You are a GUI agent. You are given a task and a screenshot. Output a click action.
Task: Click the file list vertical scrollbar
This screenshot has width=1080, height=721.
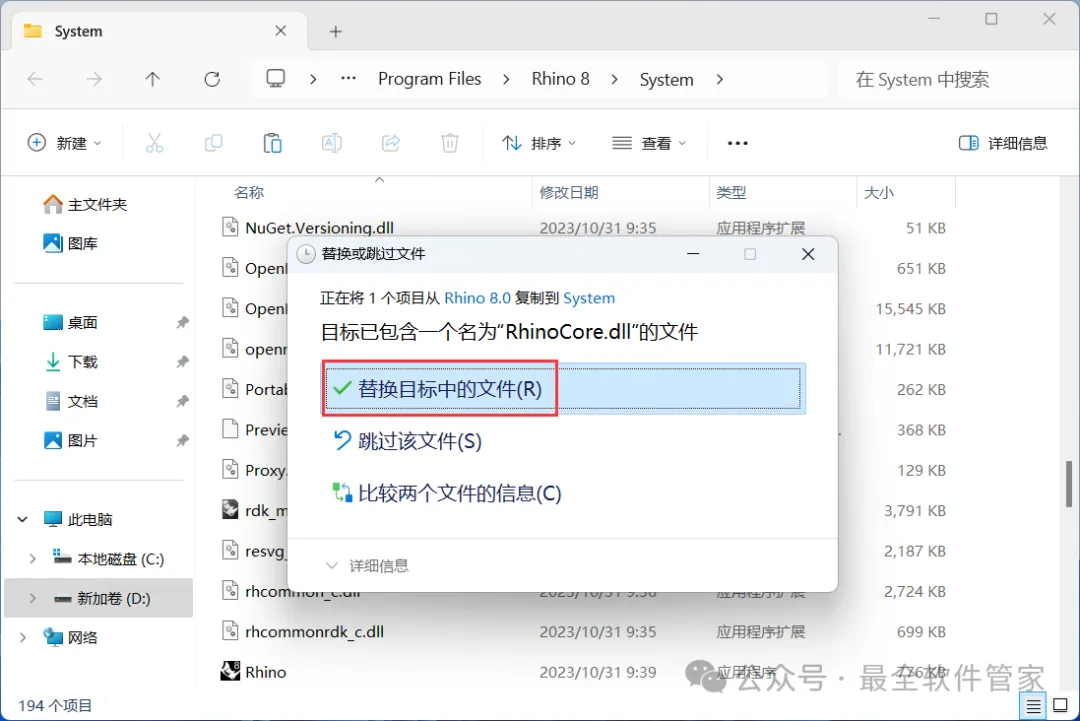[1068, 483]
